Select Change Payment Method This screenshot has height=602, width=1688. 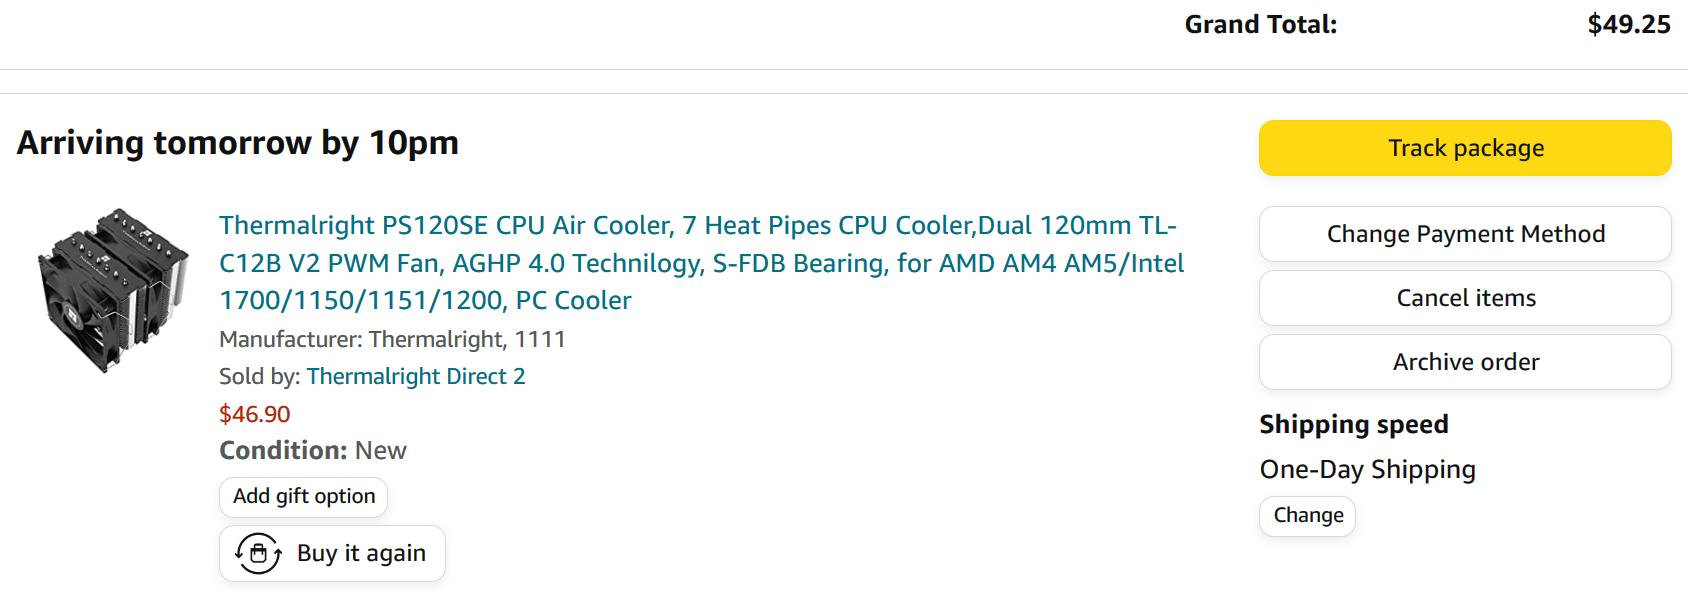pyautogui.click(x=1465, y=234)
